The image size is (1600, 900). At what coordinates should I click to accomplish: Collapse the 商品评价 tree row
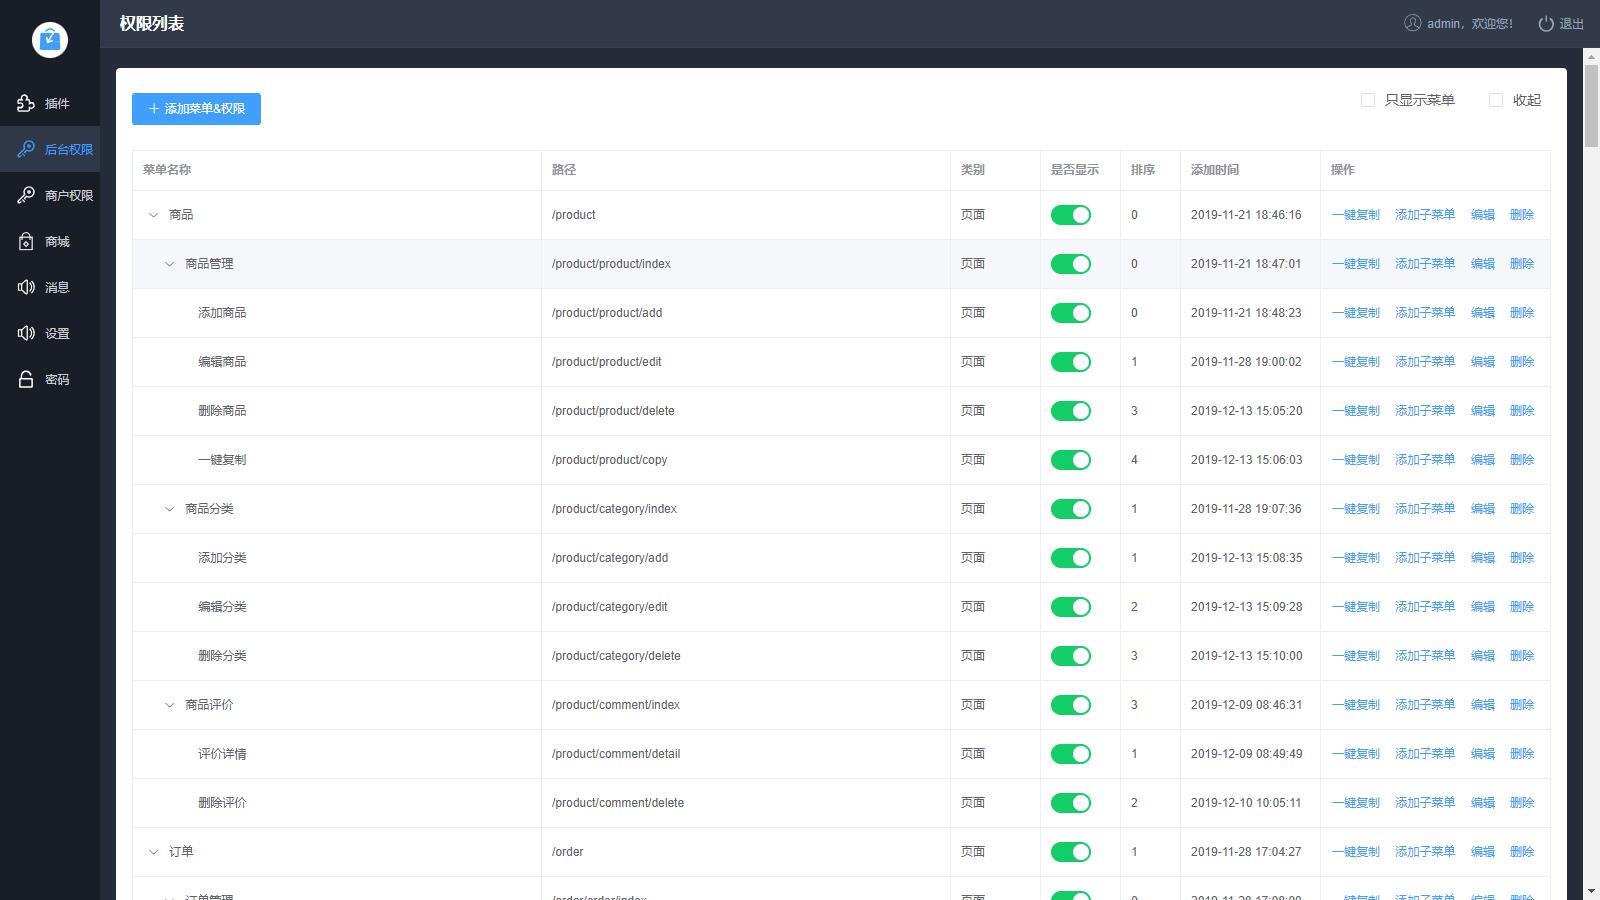[169, 705]
